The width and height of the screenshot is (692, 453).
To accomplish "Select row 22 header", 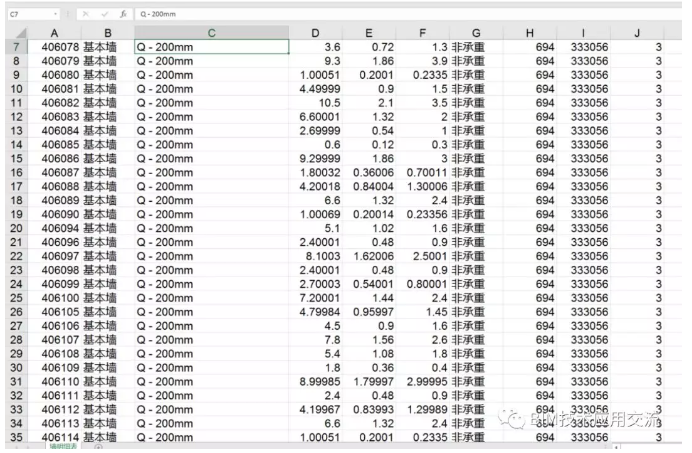I will (x=16, y=256).
